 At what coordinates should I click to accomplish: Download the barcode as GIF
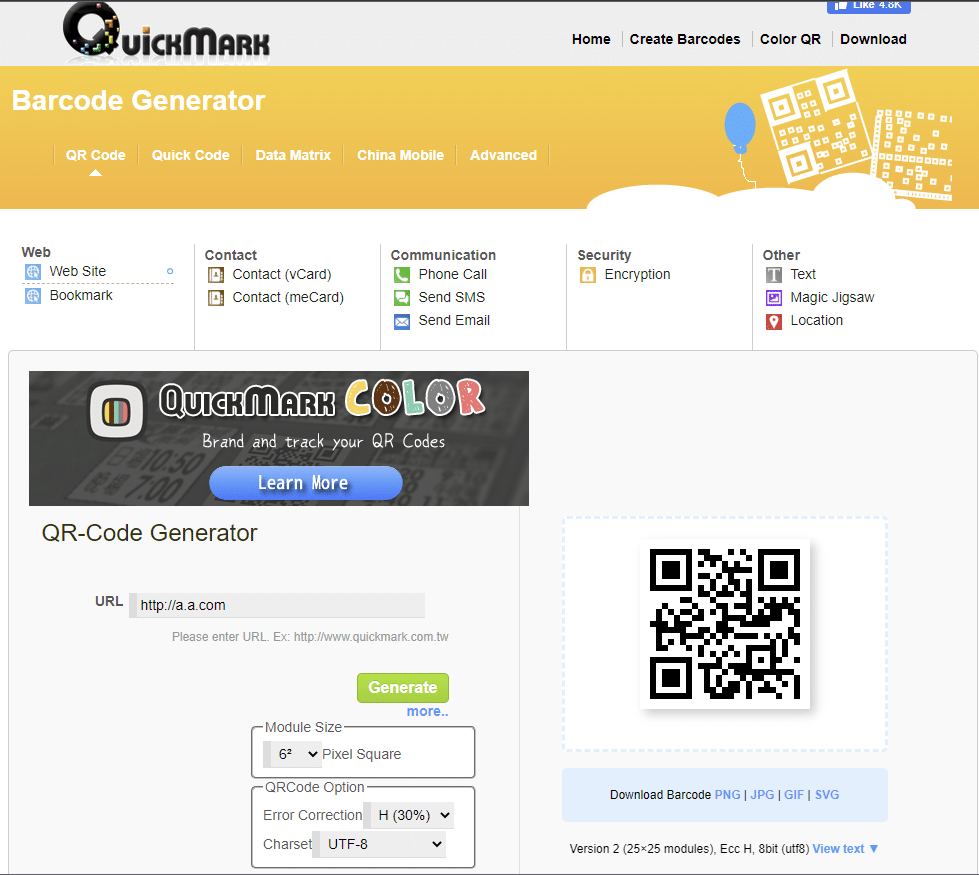(794, 795)
